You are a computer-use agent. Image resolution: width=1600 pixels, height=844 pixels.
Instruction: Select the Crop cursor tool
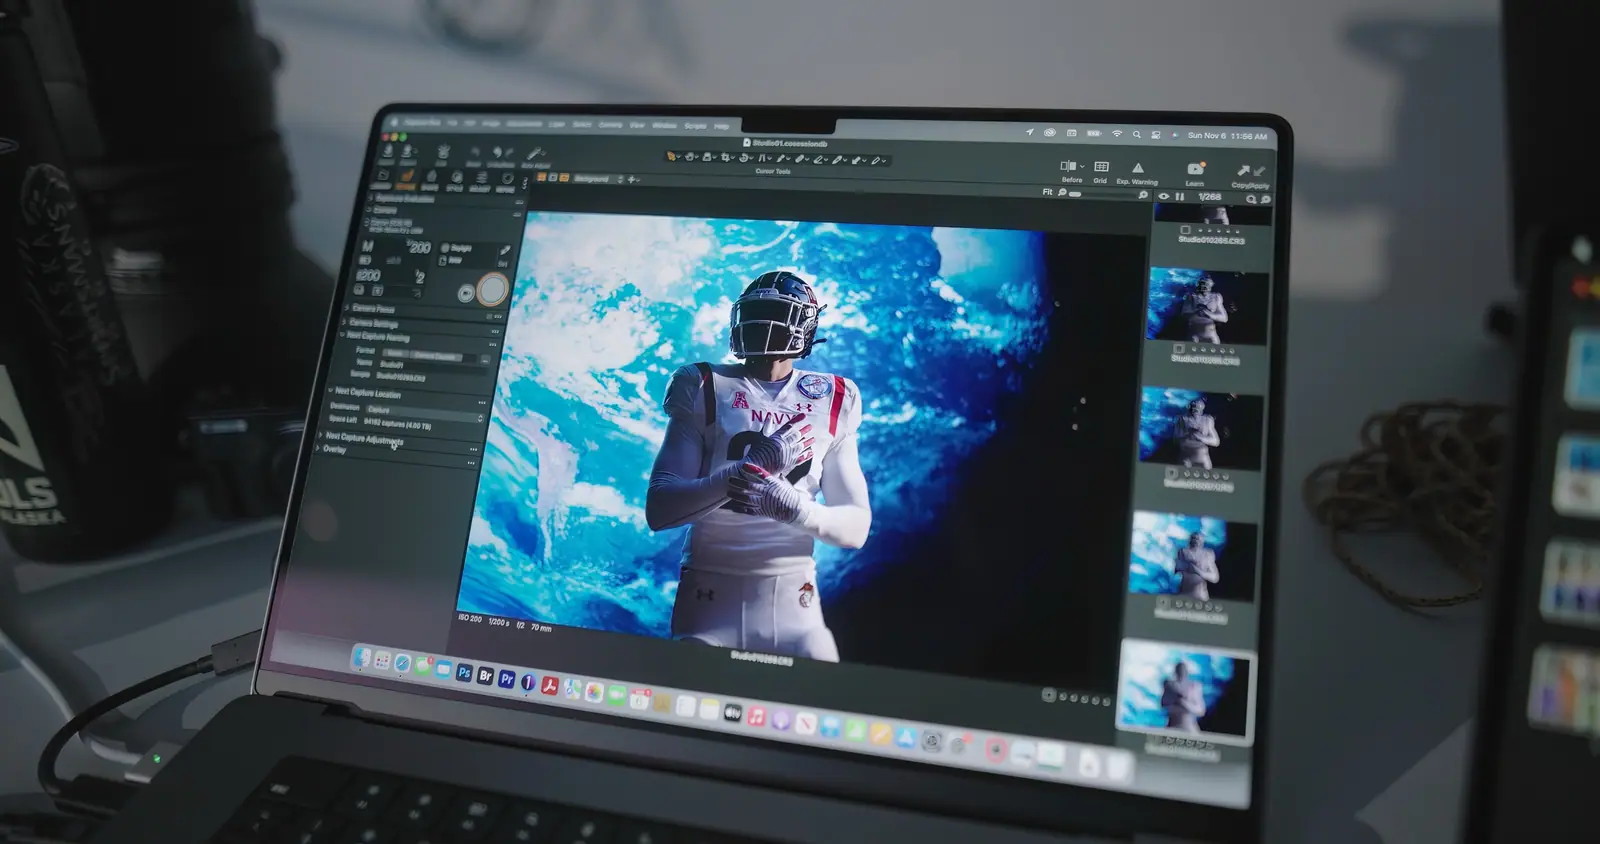(725, 157)
